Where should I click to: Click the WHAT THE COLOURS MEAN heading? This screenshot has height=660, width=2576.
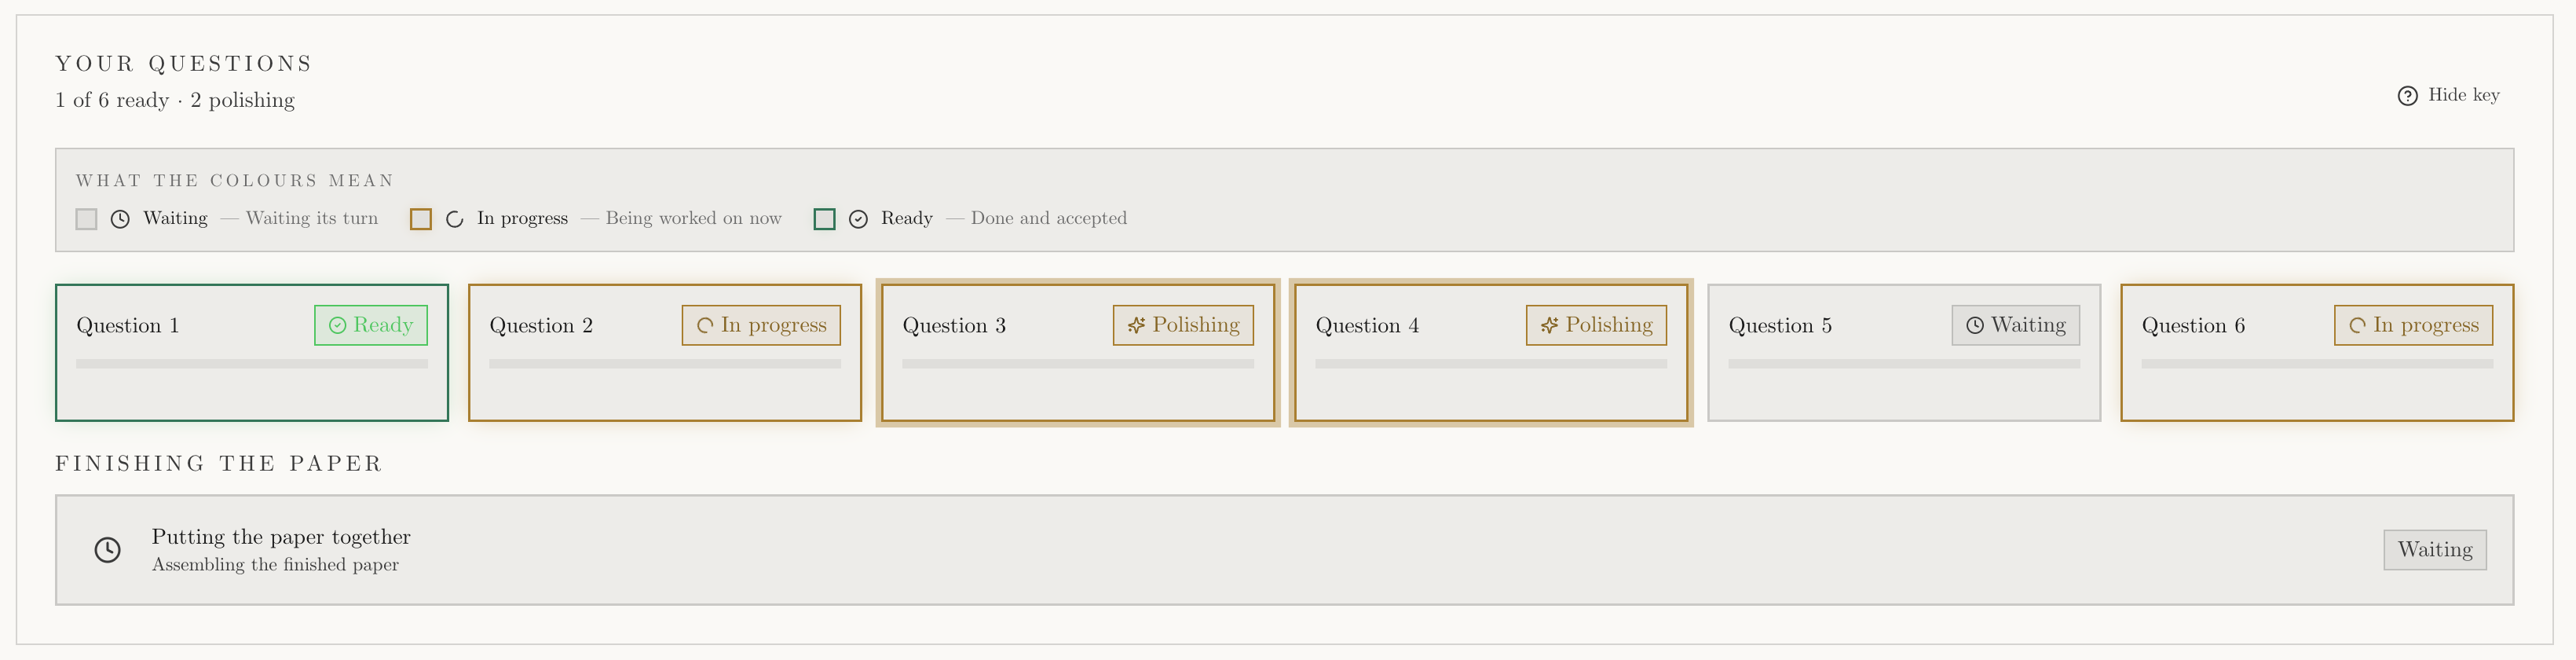[x=235, y=181]
